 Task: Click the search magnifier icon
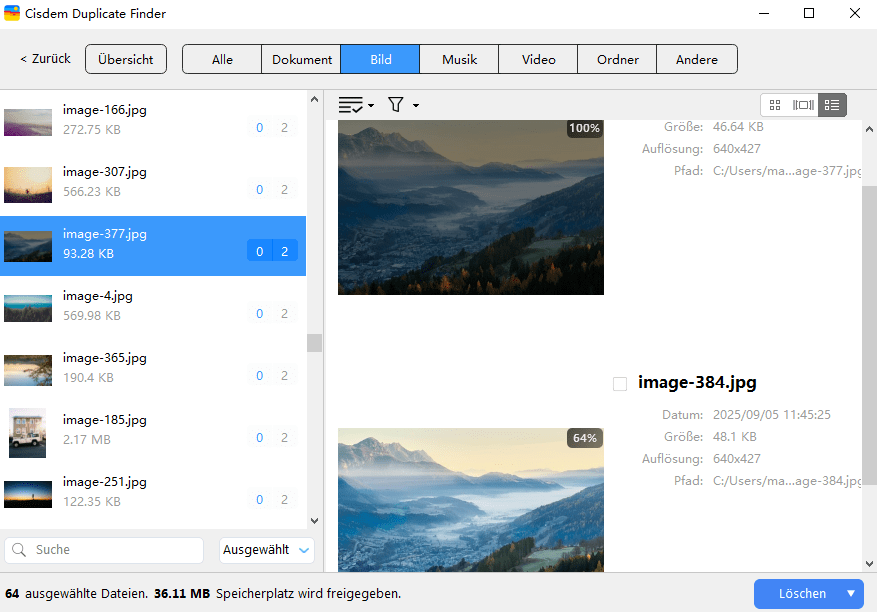click(20, 550)
